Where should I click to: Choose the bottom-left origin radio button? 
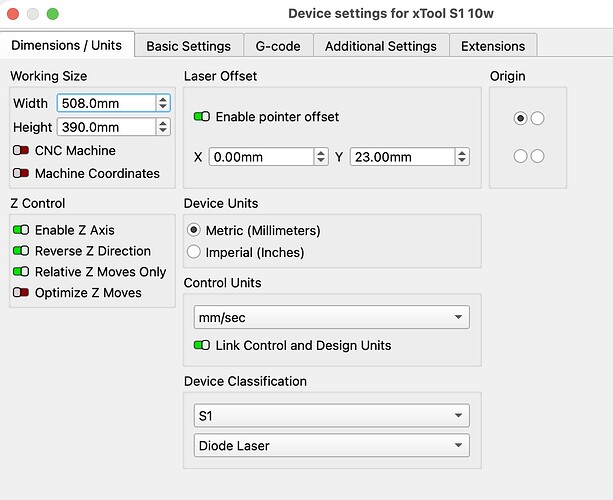coord(520,156)
